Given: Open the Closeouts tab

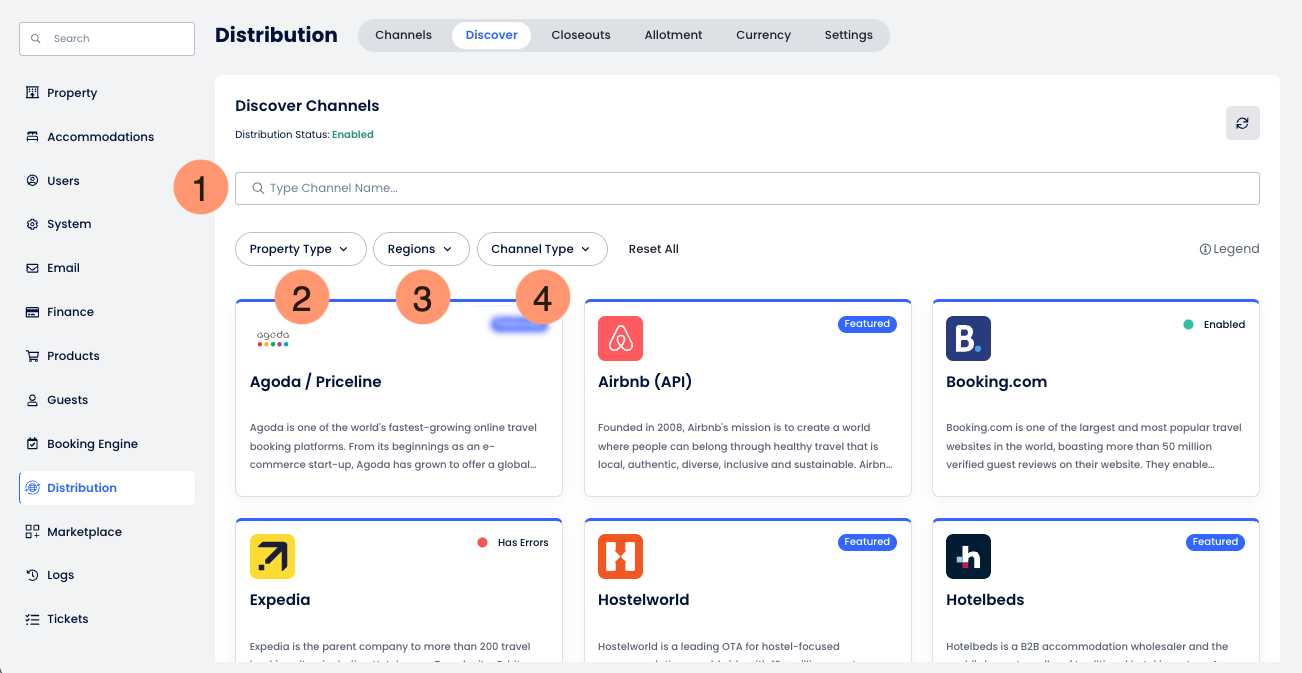Looking at the screenshot, I should [581, 35].
